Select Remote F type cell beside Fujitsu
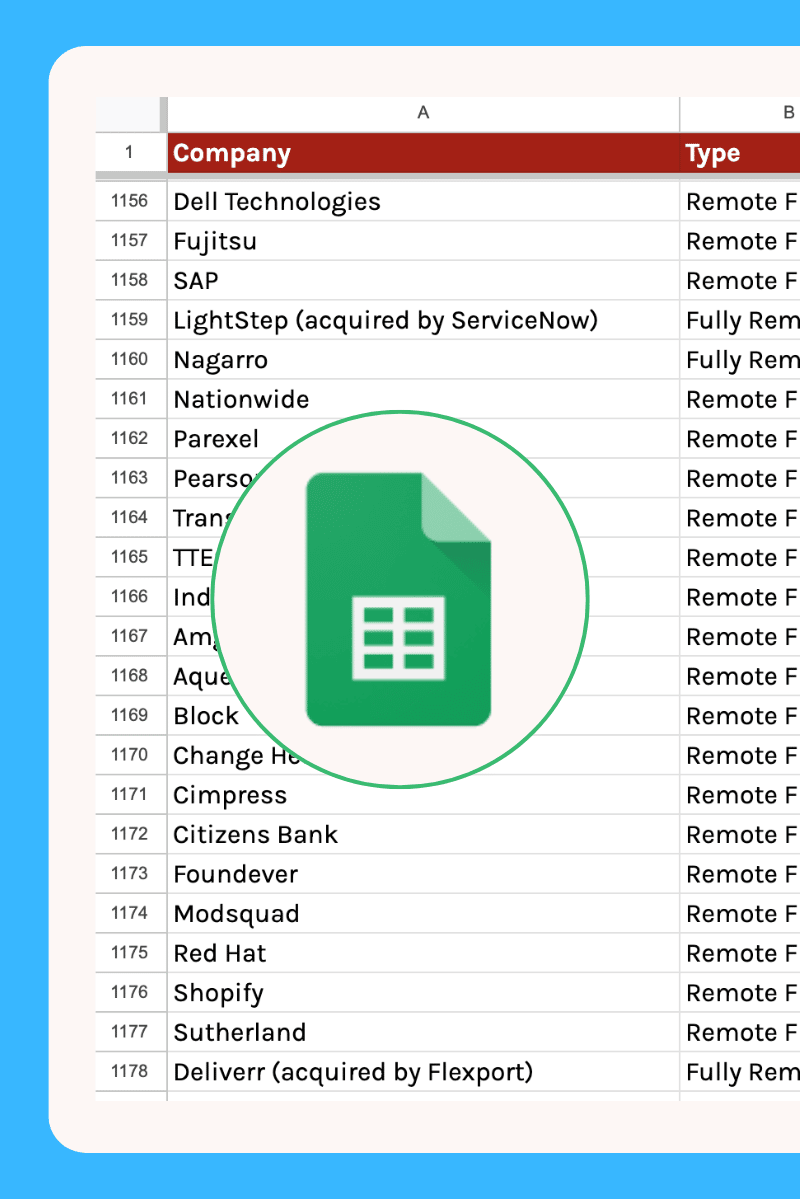800x1199 pixels. coord(740,241)
